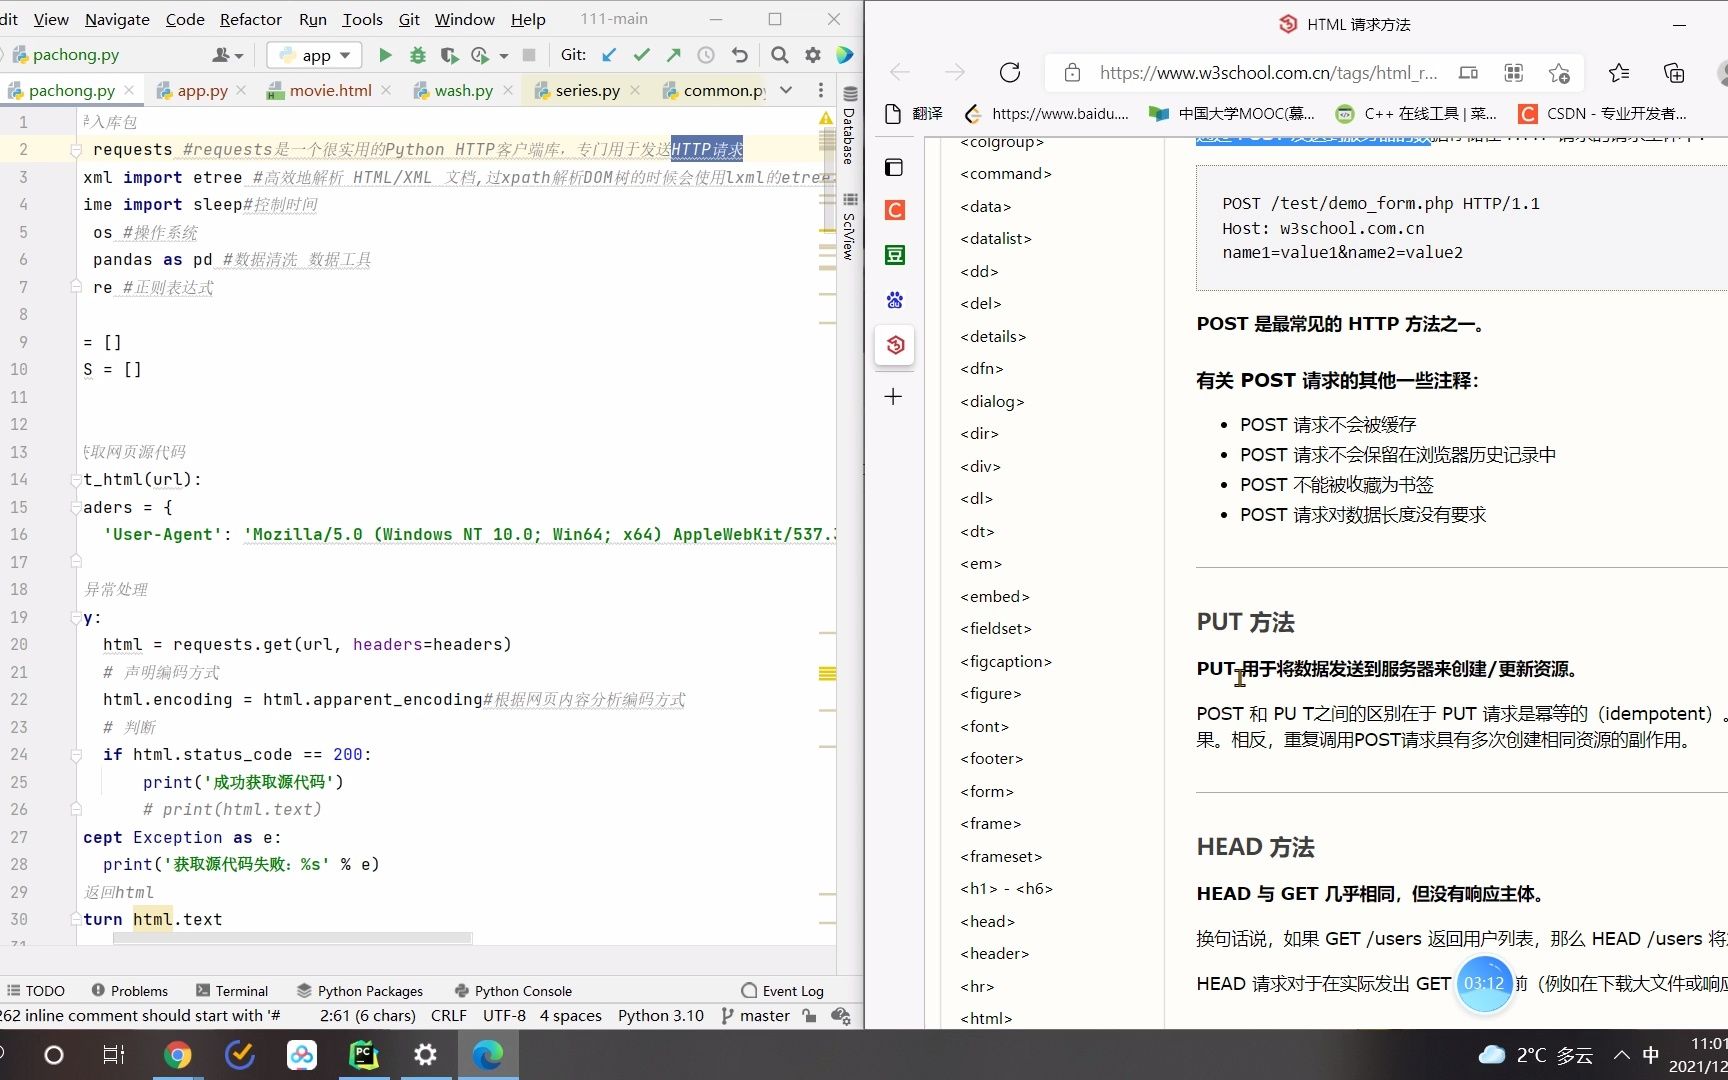This screenshot has height=1080, width=1728.
Task: Push commits with the Git push arrow
Action: [673, 55]
